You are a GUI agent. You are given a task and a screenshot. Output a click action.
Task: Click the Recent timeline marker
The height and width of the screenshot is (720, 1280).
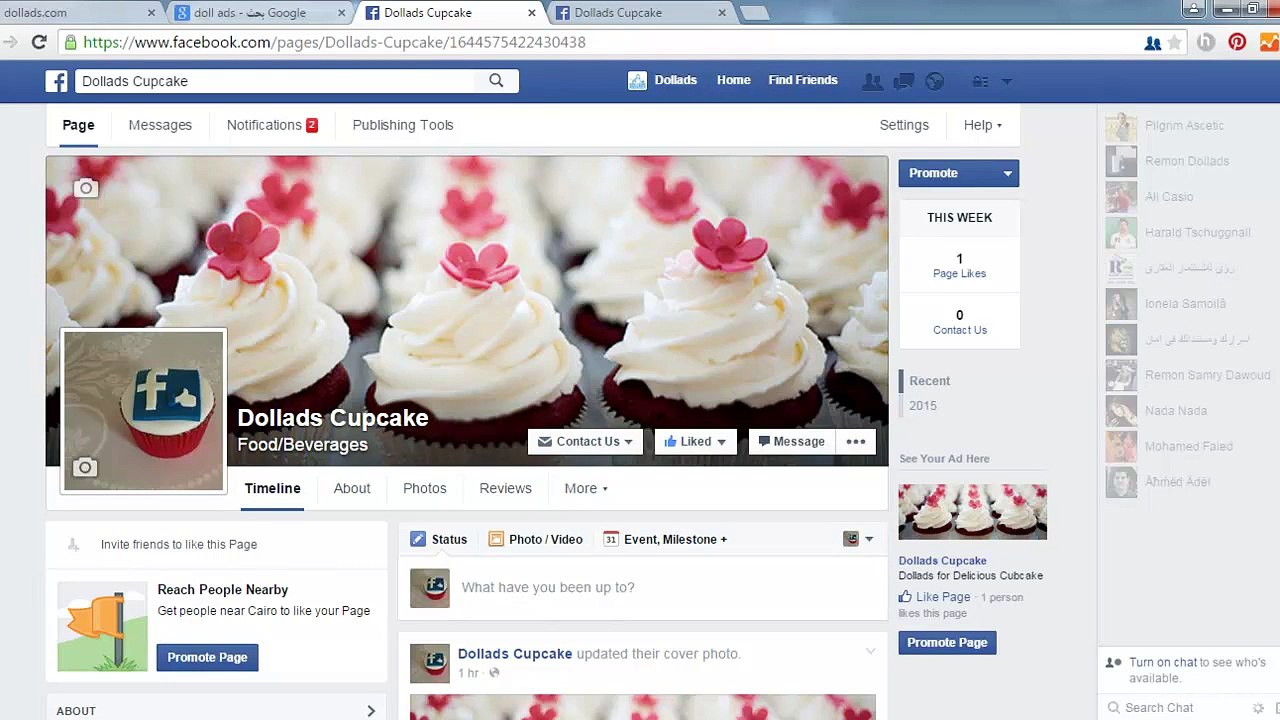(x=930, y=380)
